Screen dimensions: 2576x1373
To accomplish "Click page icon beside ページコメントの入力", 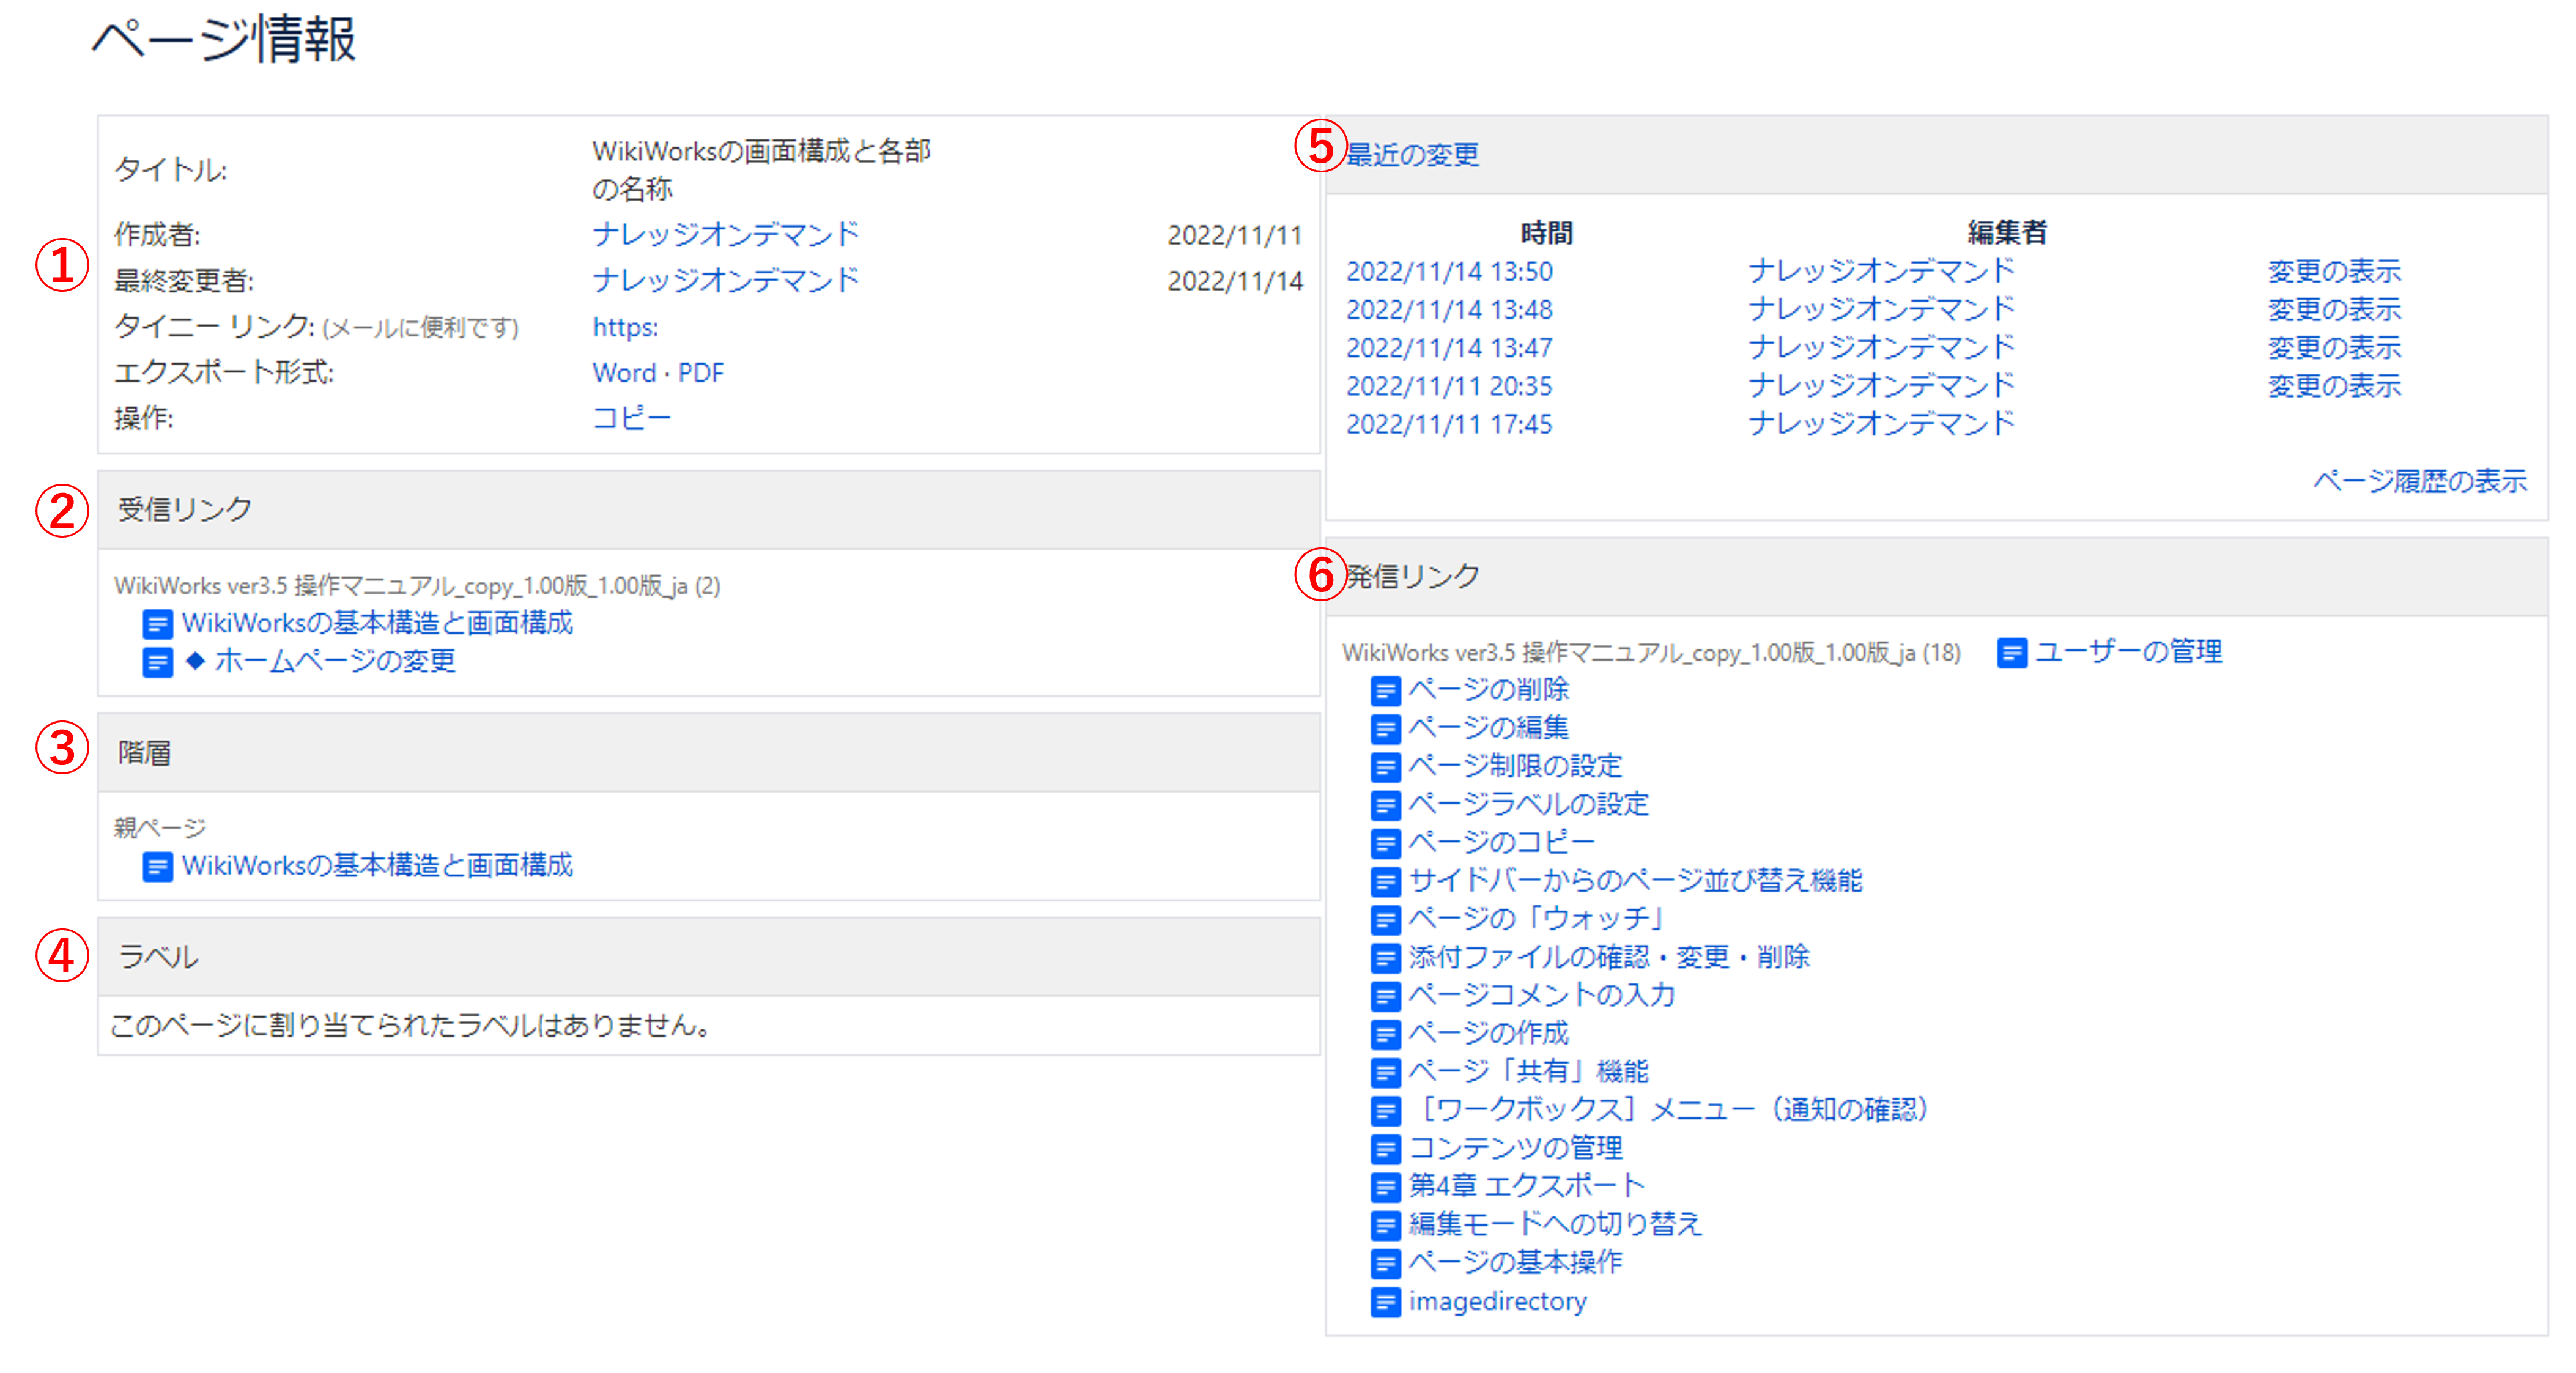I will 1385,996.
